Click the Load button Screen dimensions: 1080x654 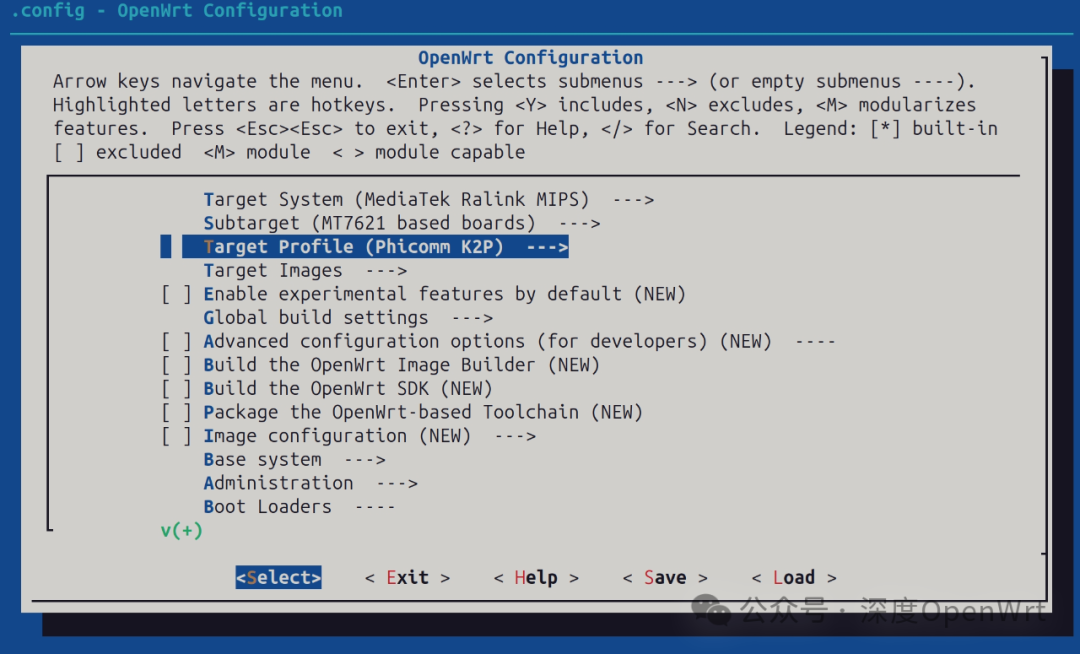point(794,578)
